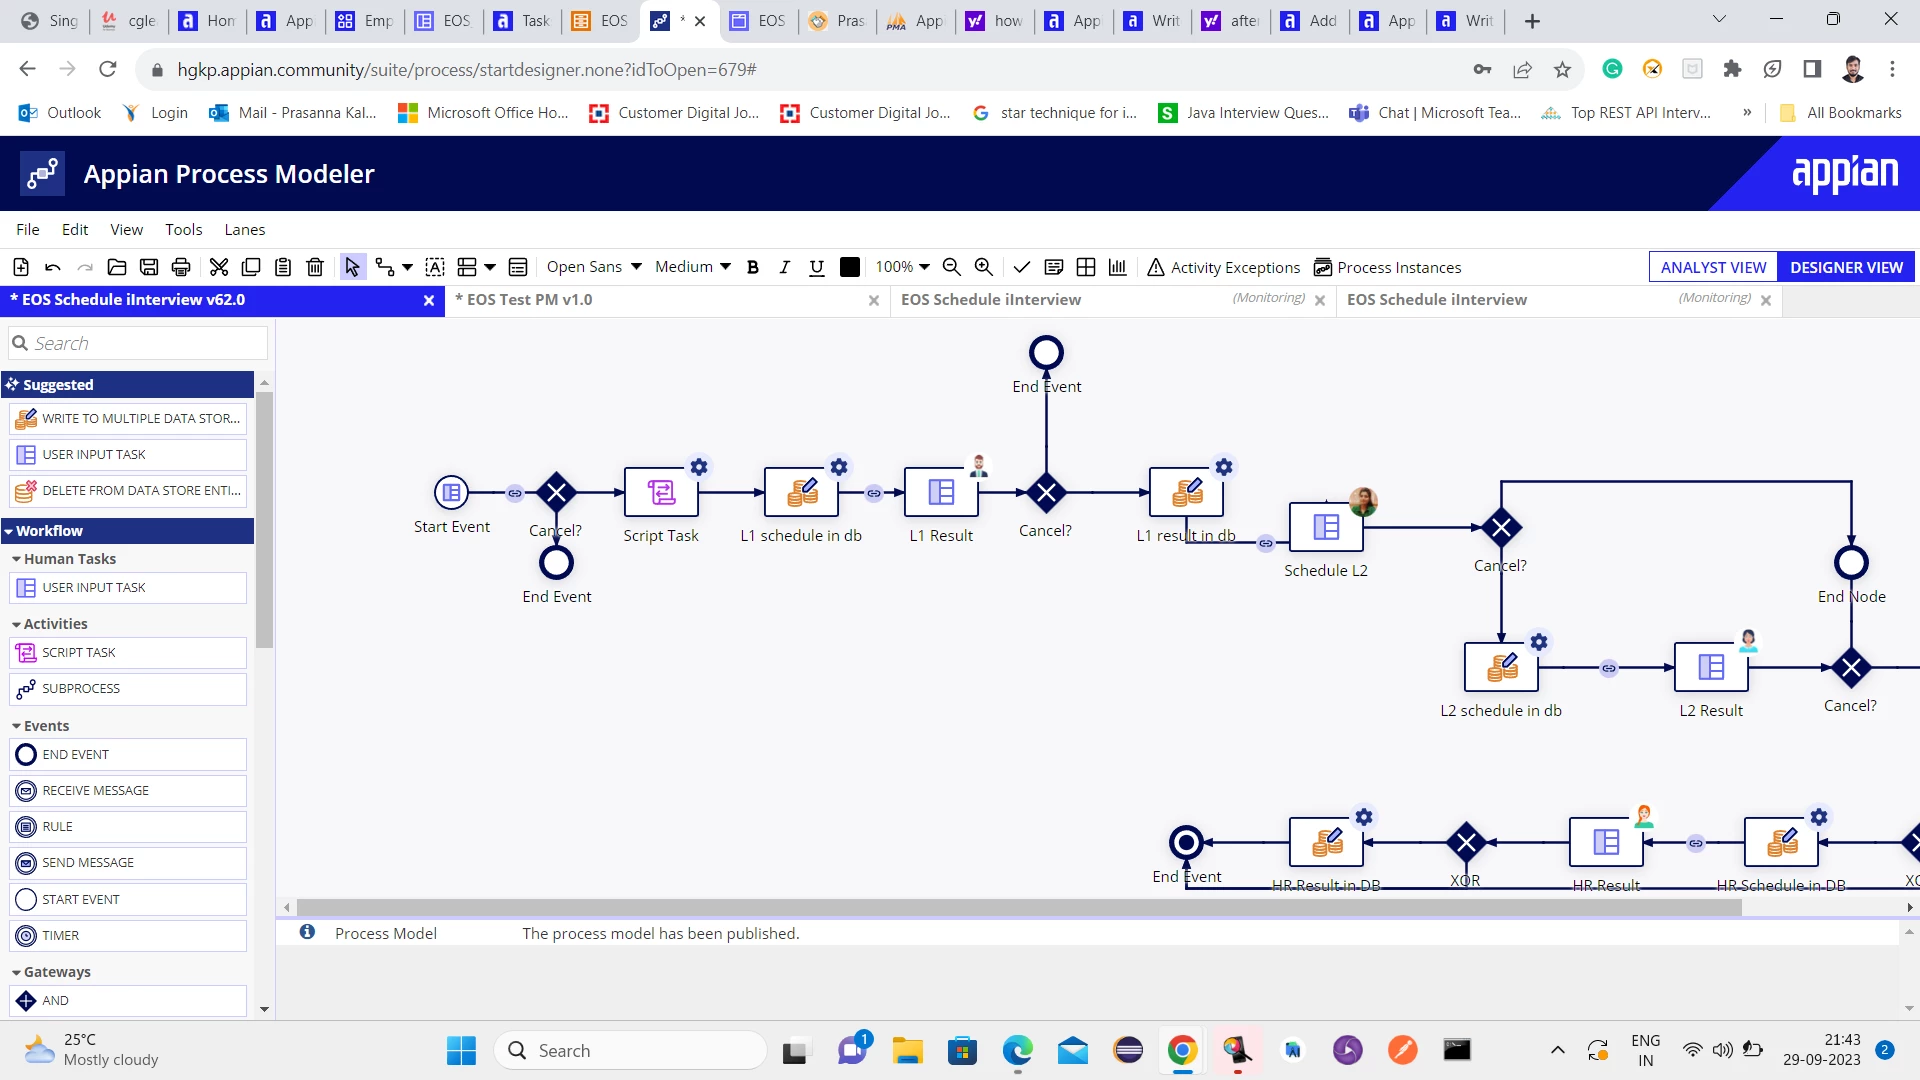The image size is (1920, 1080).
Task: Open Chrome from the Windows taskbar
Action: 1182,1050
